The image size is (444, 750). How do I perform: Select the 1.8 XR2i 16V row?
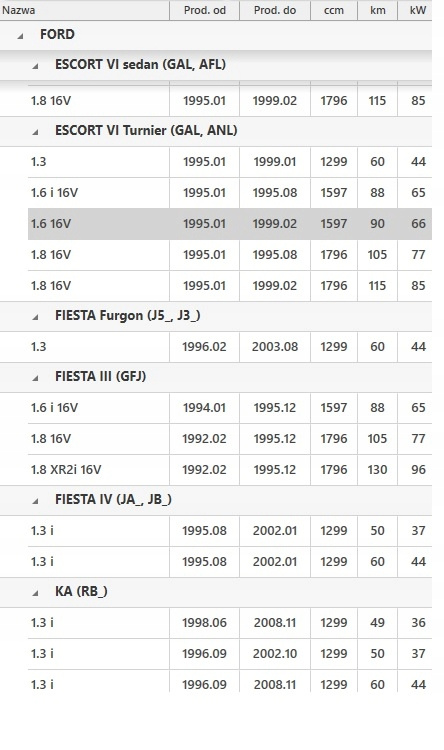[230, 470]
